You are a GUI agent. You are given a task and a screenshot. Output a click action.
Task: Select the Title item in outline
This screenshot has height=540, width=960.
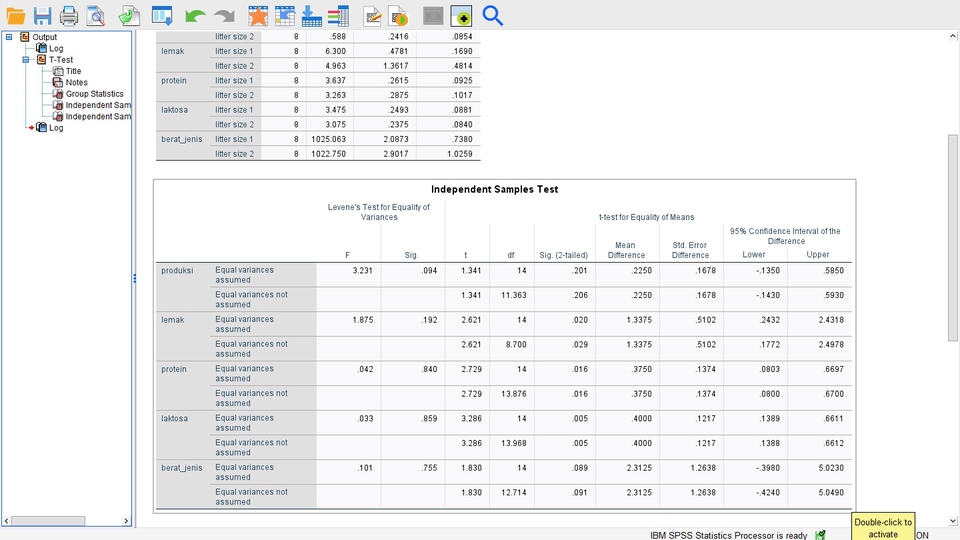click(73, 71)
